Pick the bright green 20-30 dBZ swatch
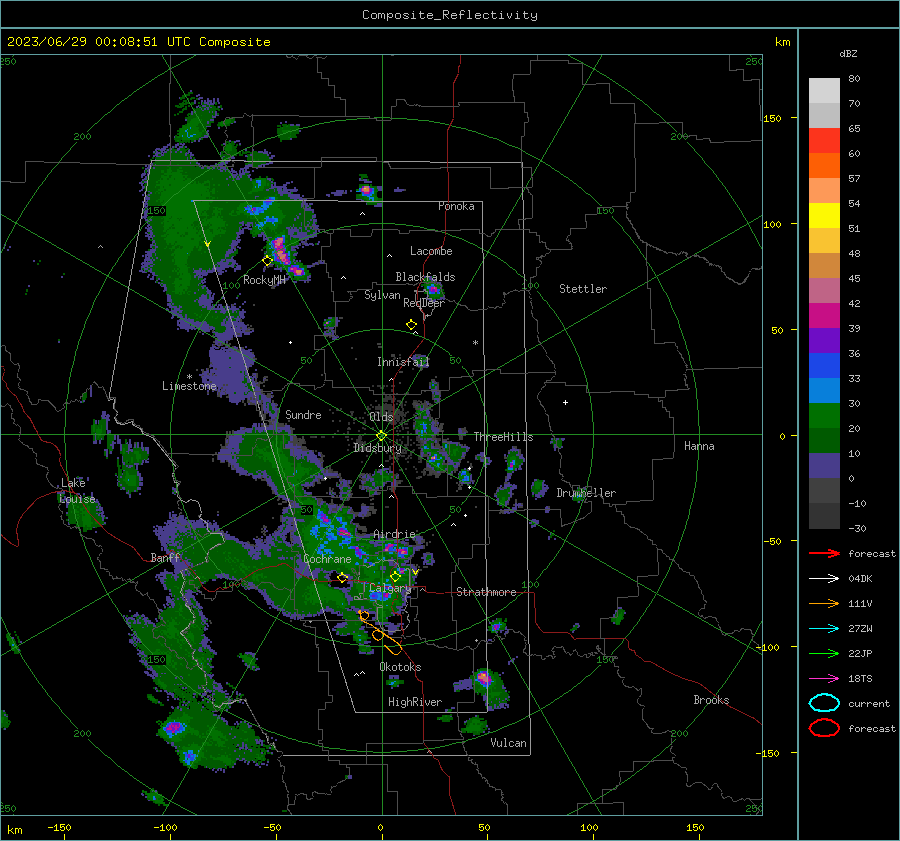This screenshot has height=841, width=900. (824, 415)
